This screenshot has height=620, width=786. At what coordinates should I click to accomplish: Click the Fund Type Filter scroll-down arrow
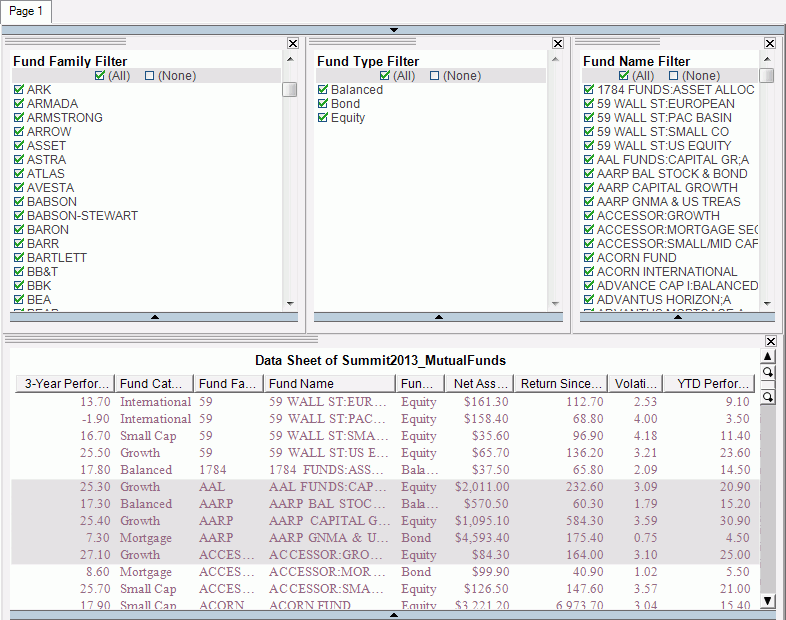[x=555, y=304]
